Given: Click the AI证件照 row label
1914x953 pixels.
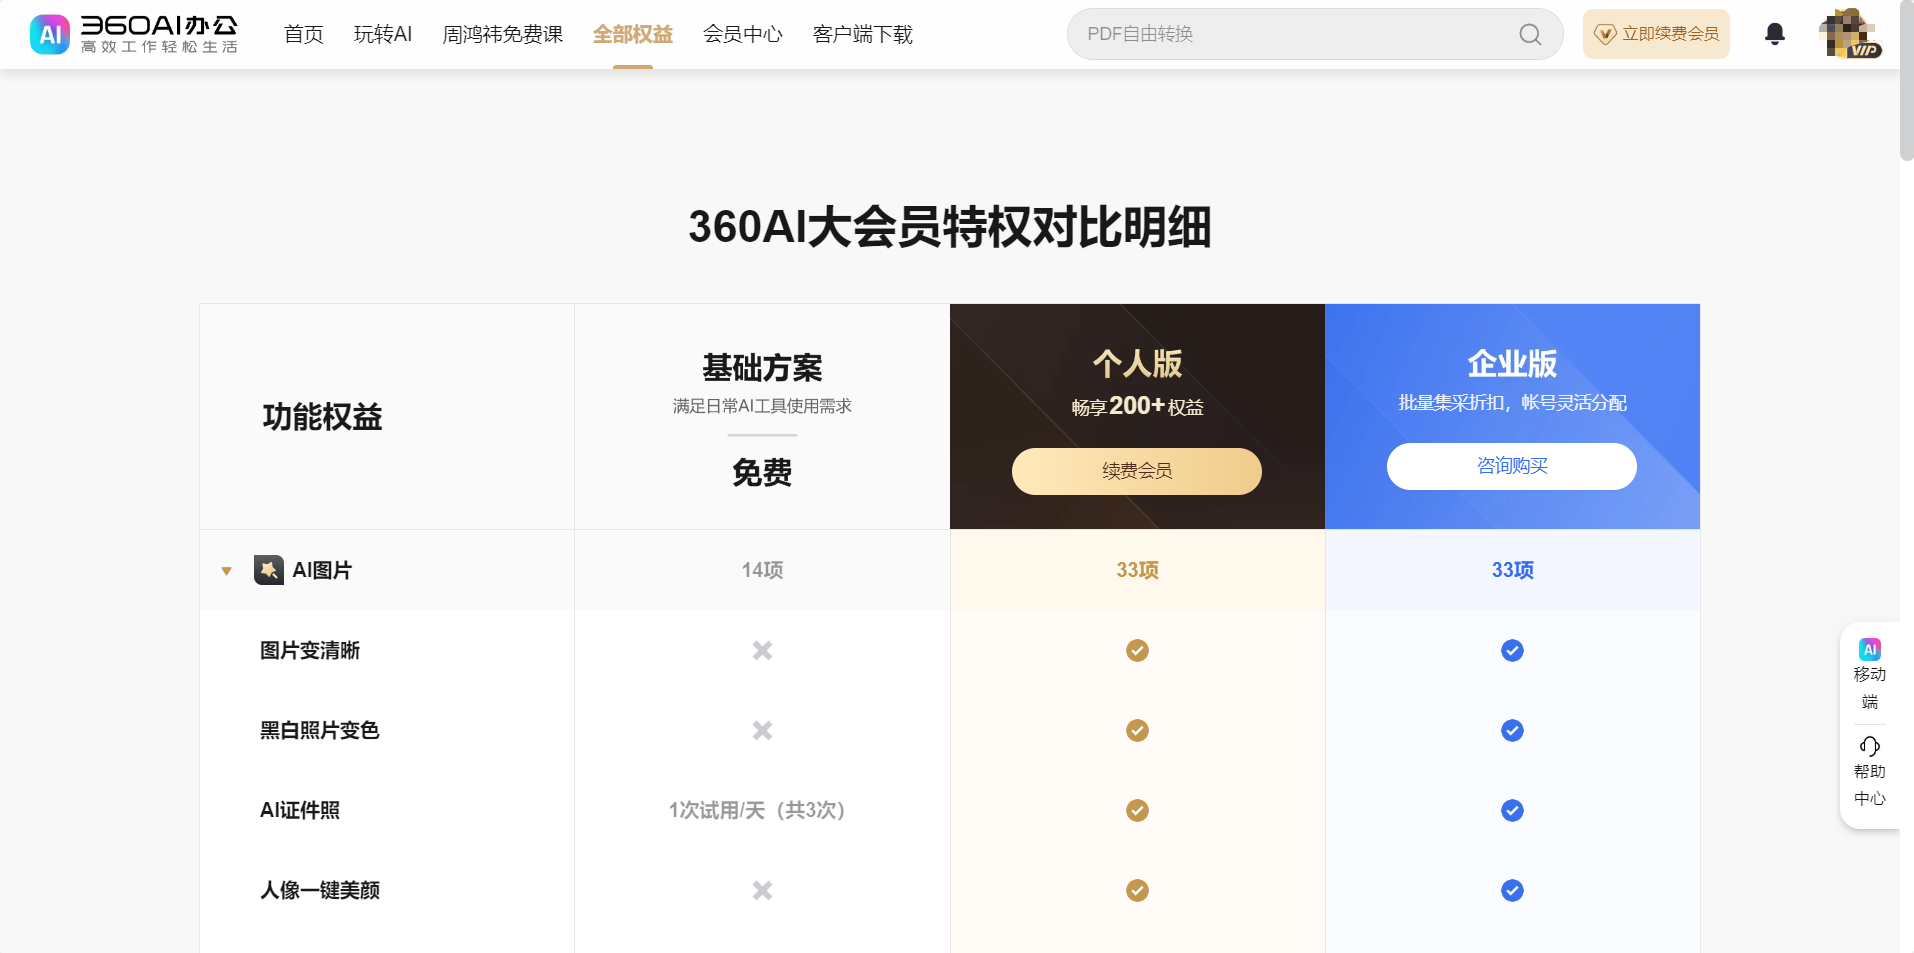Looking at the screenshot, I should pyautogui.click(x=300, y=810).
